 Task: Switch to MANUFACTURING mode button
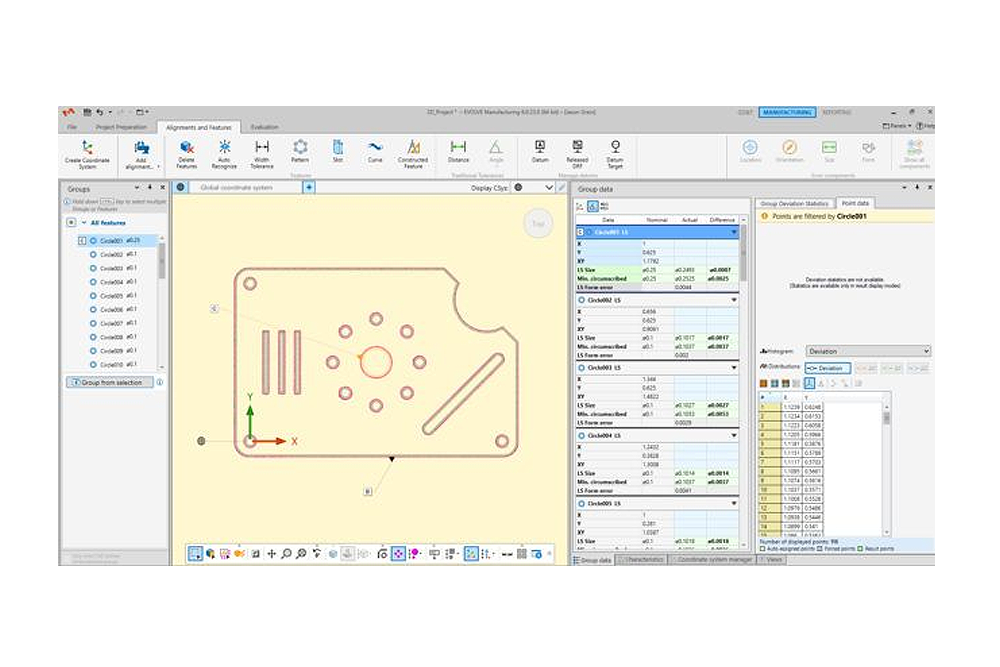tap(786, 113)
